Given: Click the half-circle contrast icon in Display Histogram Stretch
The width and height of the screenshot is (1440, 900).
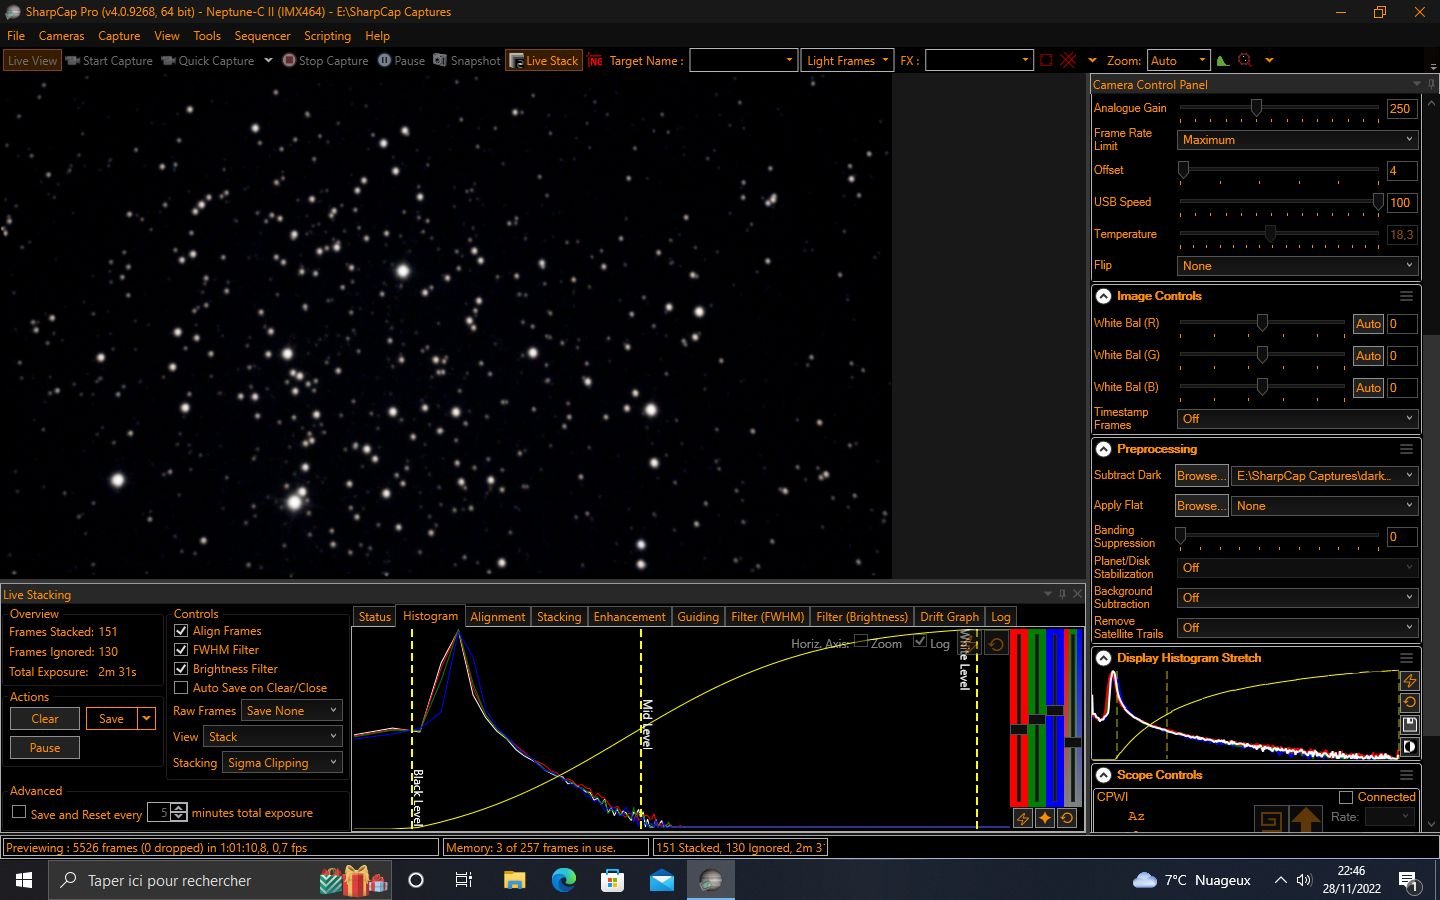Looking at the screenshot, I should click(1409, 746).
